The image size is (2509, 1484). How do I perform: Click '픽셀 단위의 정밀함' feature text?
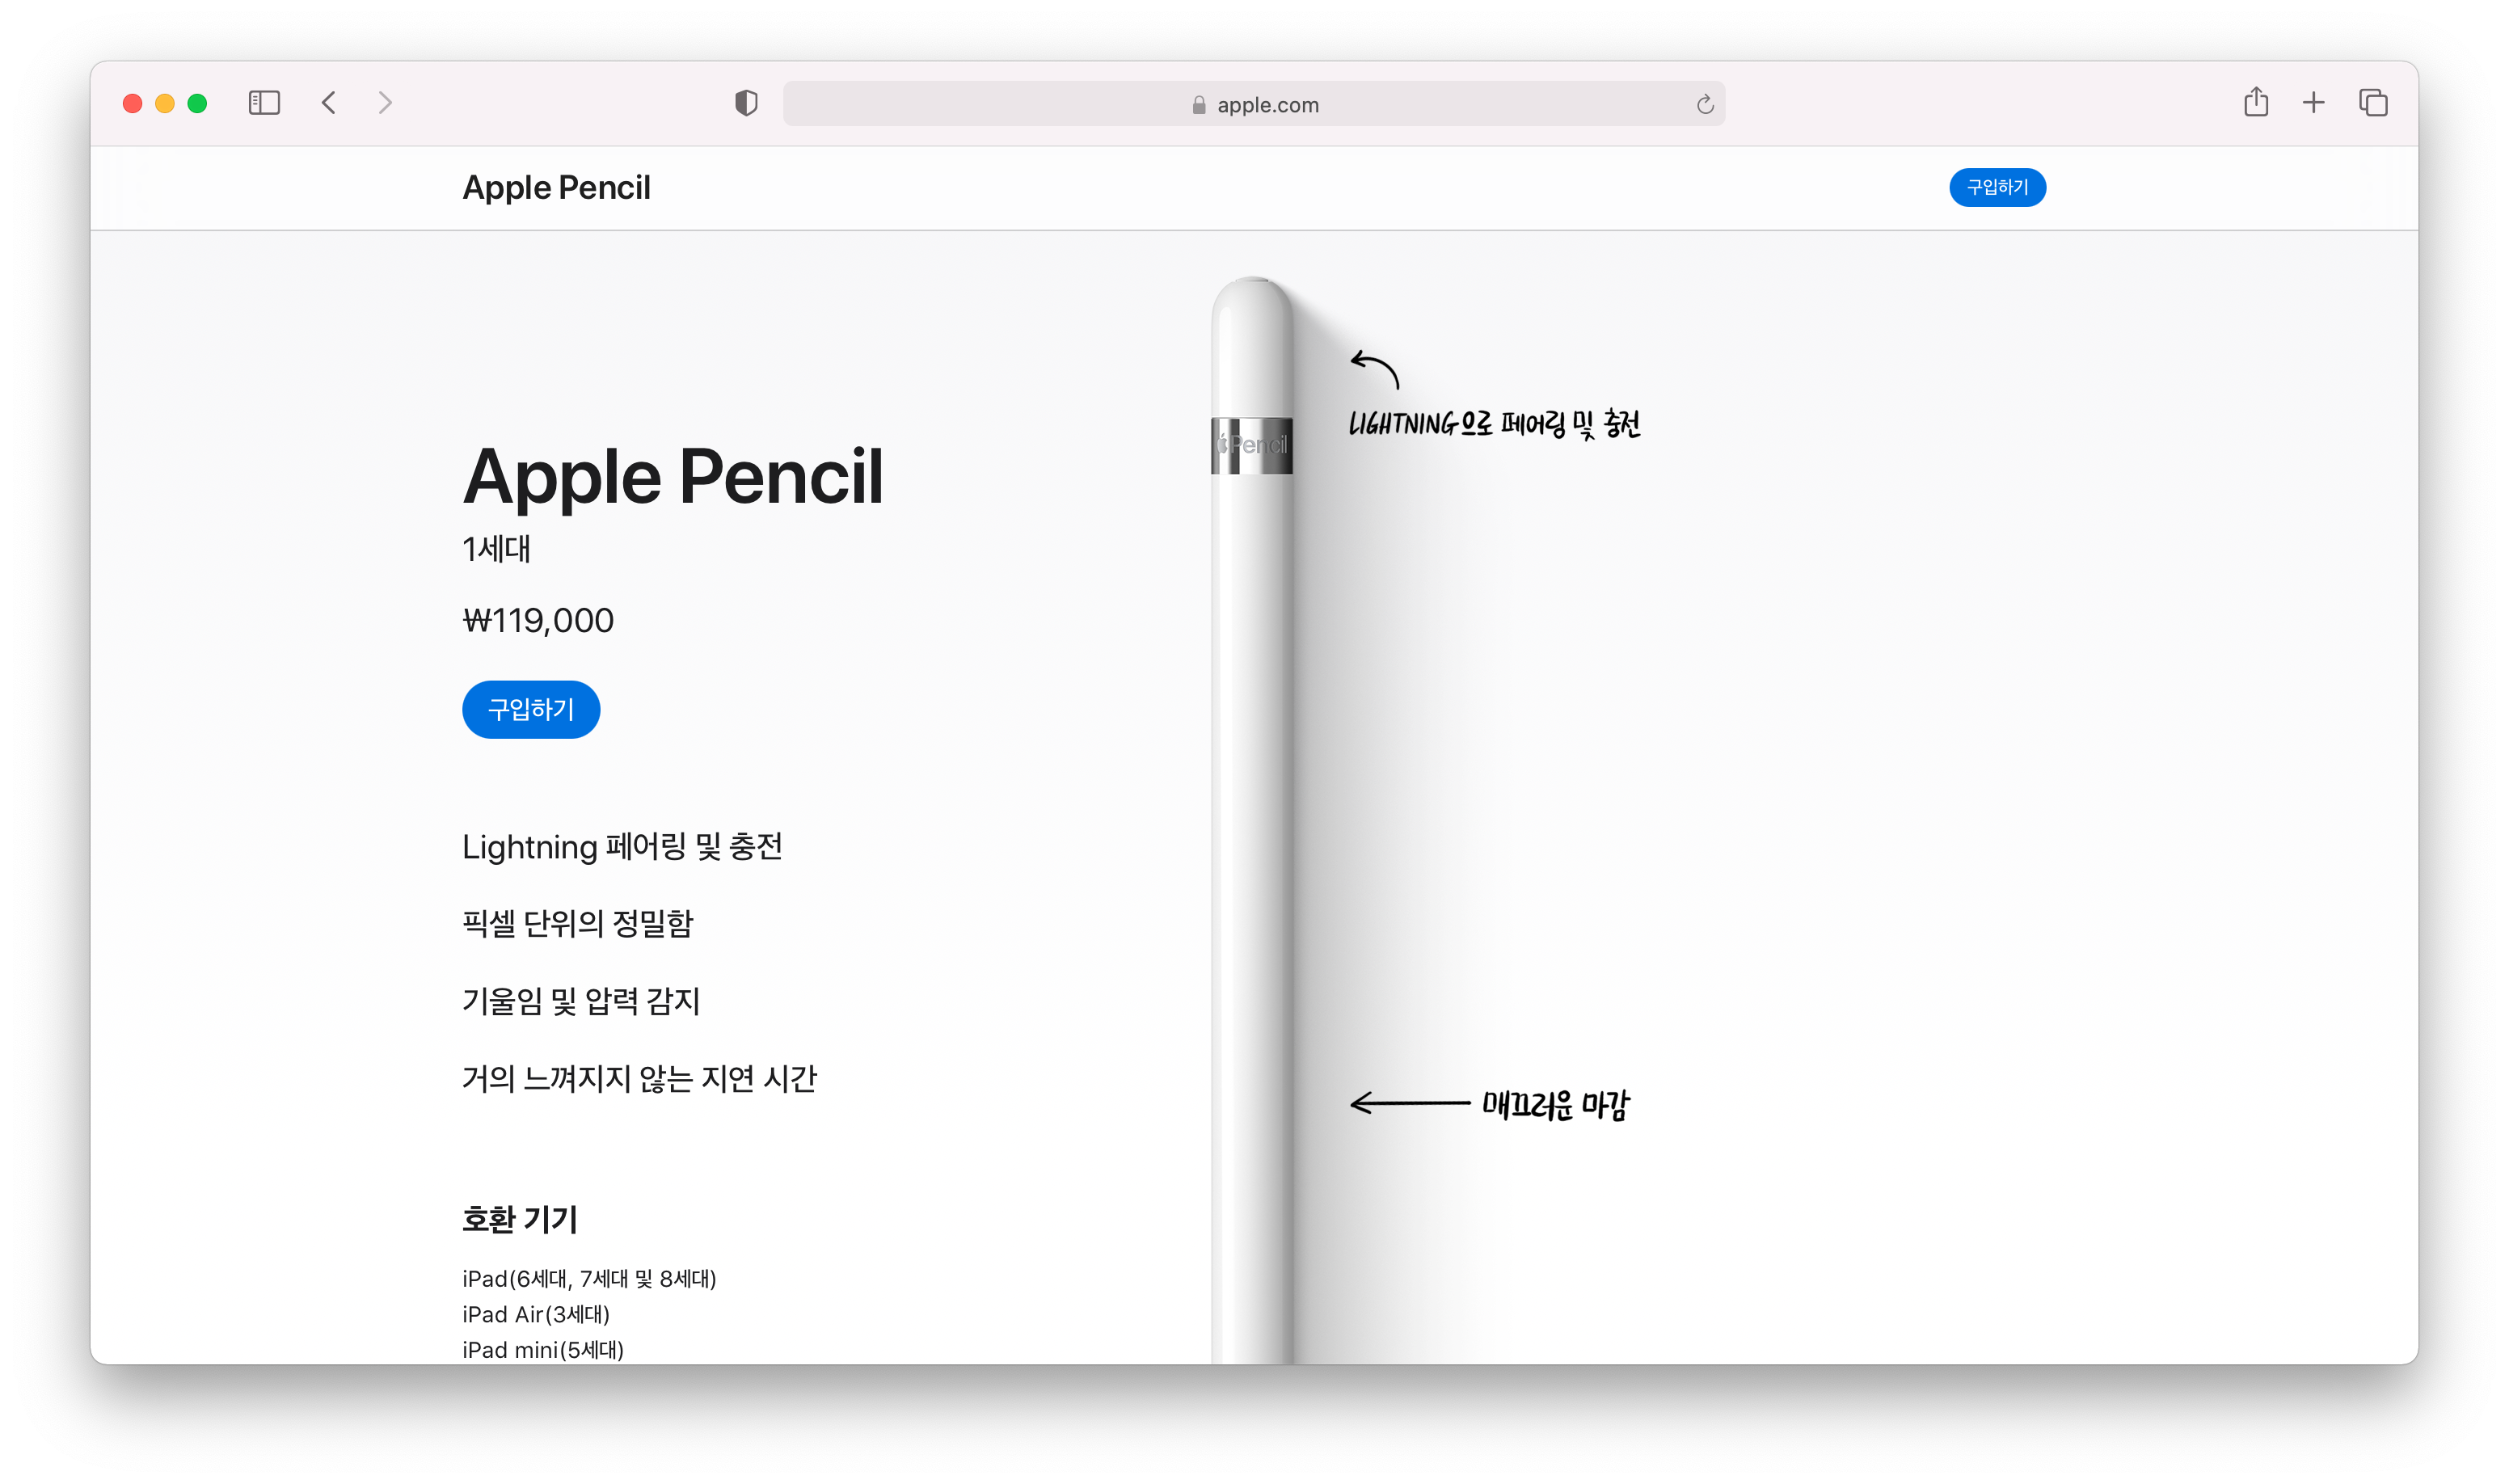tap(577, 923)
